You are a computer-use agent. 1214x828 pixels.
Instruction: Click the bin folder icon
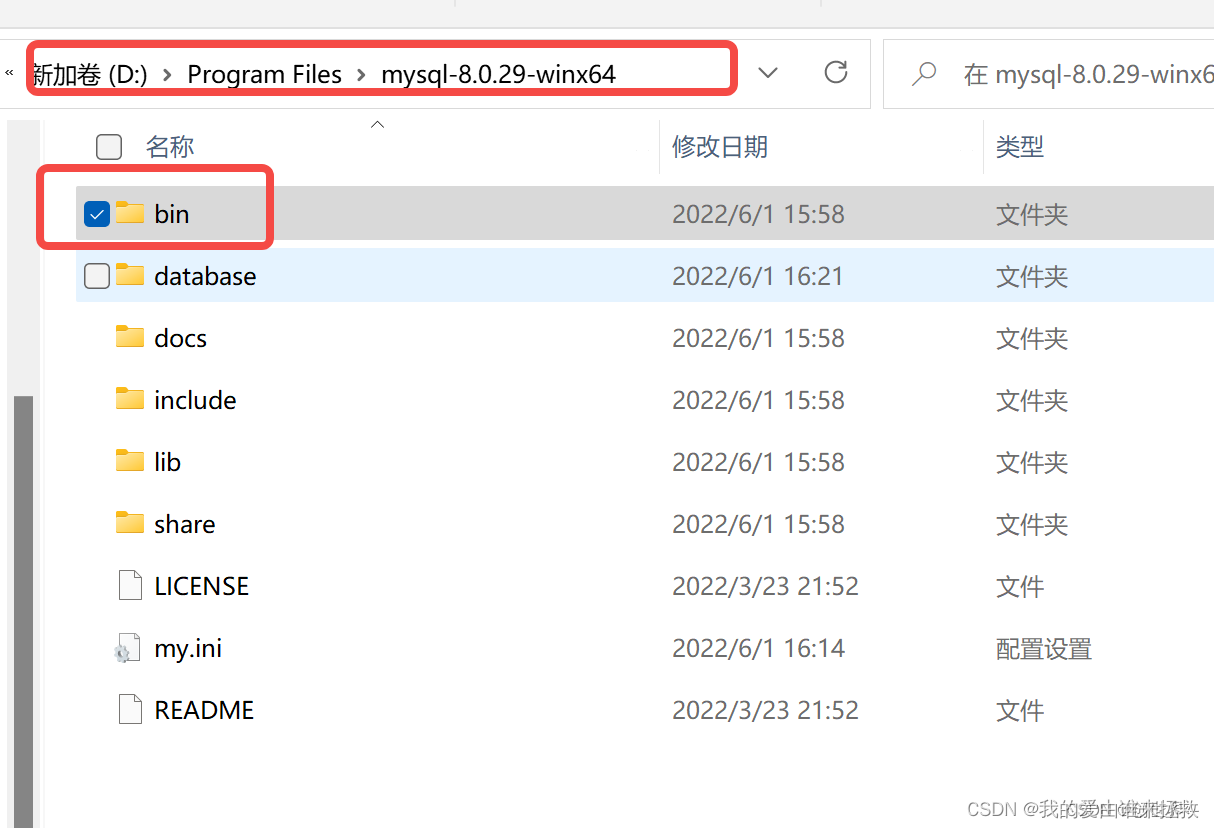130,213
